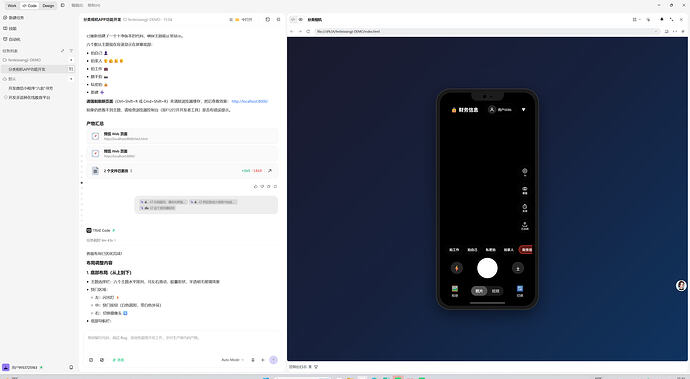Switch to the Code mode tab

pos(29,6)
